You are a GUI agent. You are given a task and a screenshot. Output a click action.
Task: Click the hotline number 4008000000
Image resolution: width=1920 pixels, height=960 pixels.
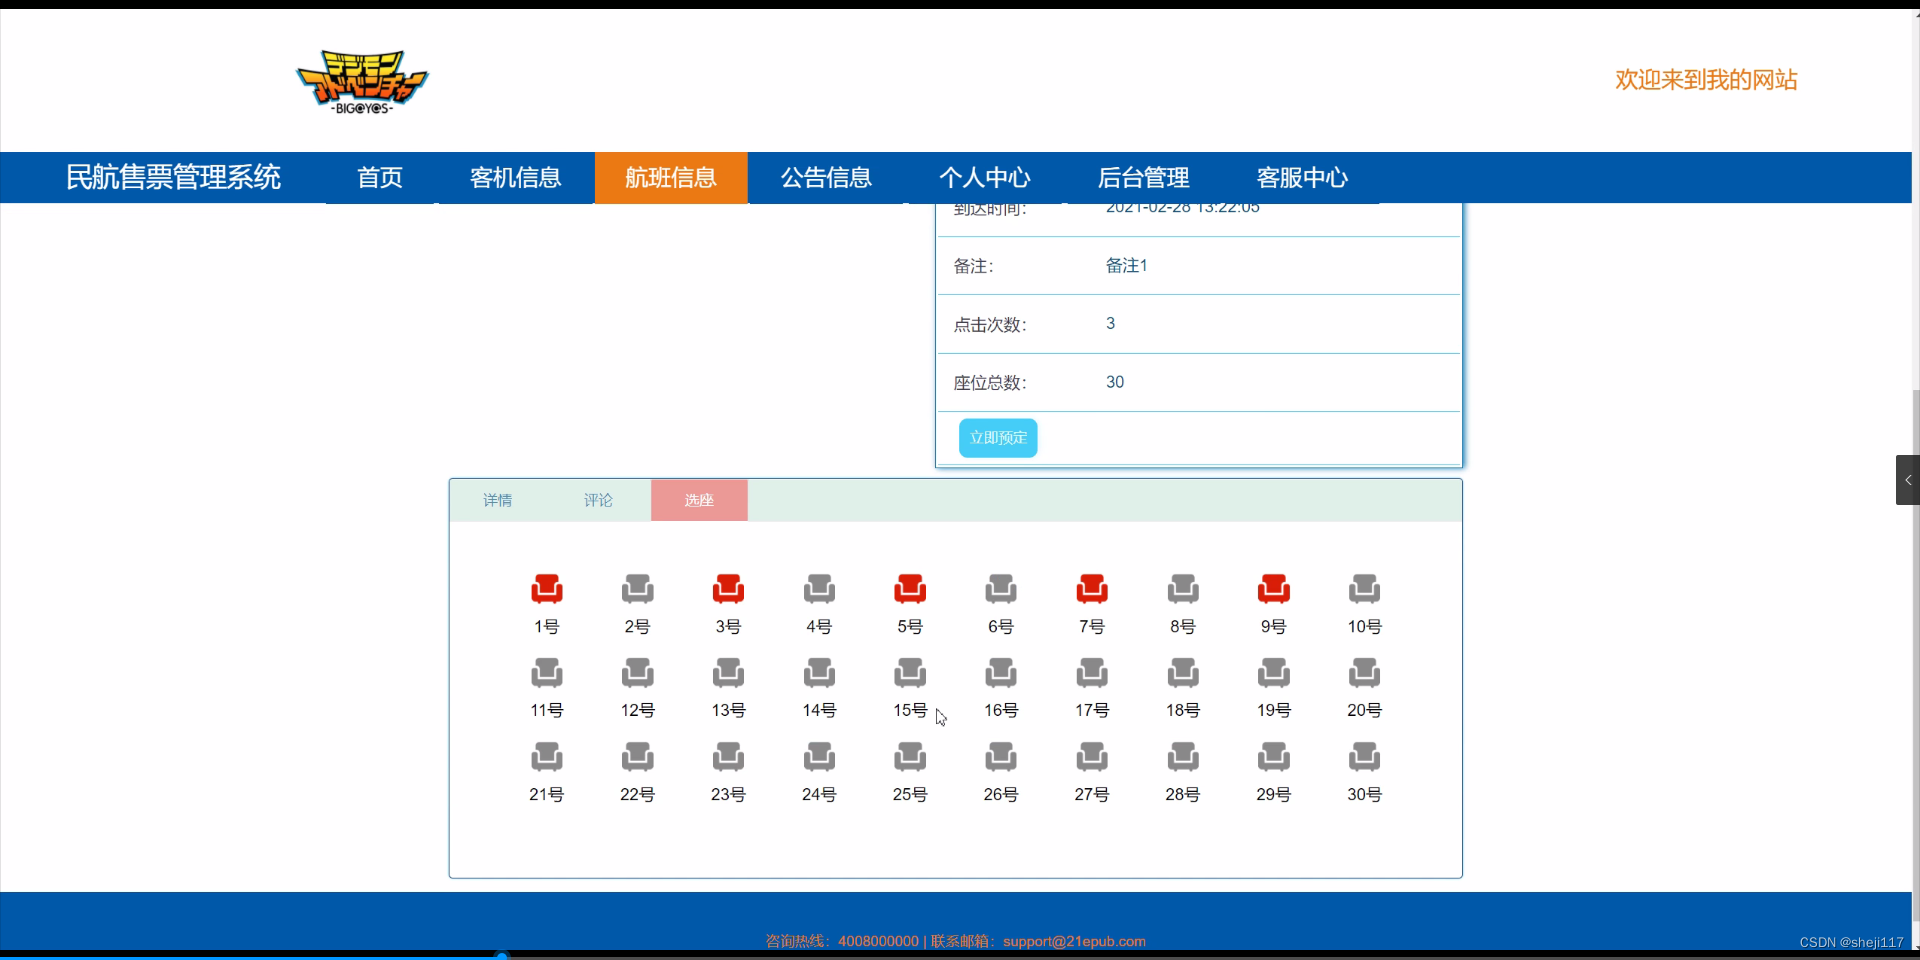point(878,941)
